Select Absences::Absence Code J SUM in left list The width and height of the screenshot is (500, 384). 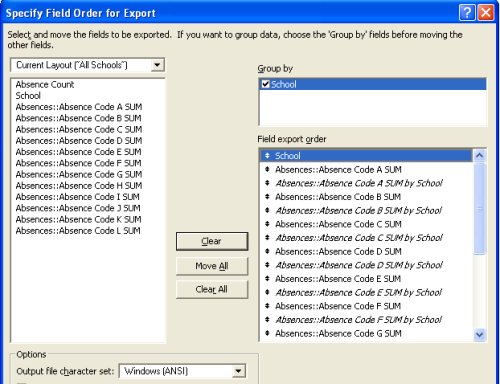click(78, 208)
